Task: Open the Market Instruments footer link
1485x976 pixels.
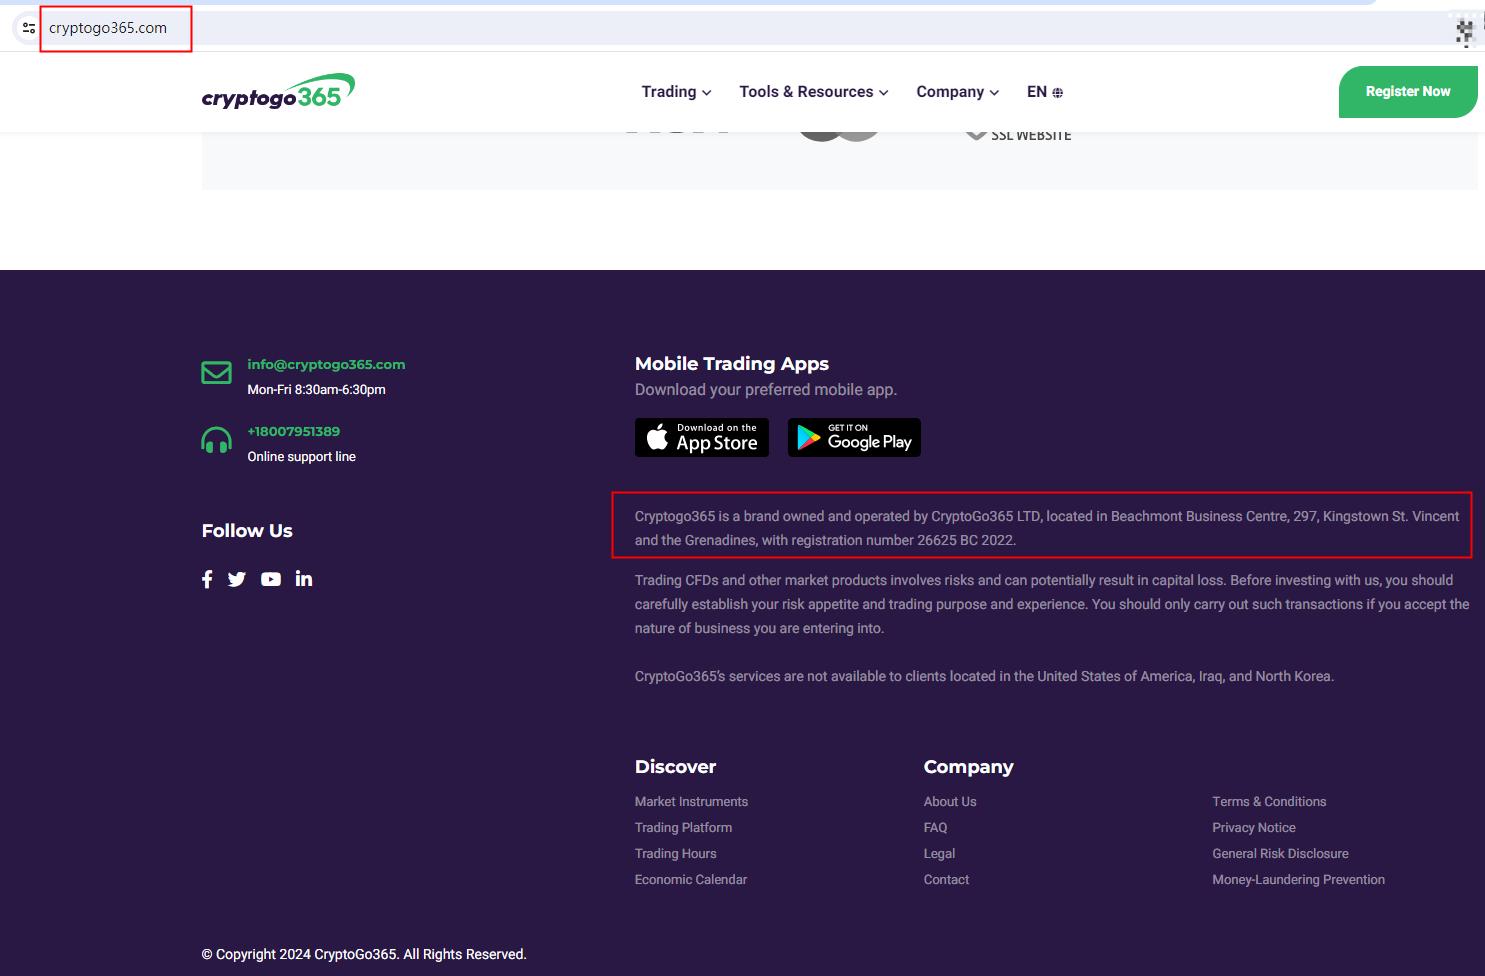Action: tap(691, 802)
